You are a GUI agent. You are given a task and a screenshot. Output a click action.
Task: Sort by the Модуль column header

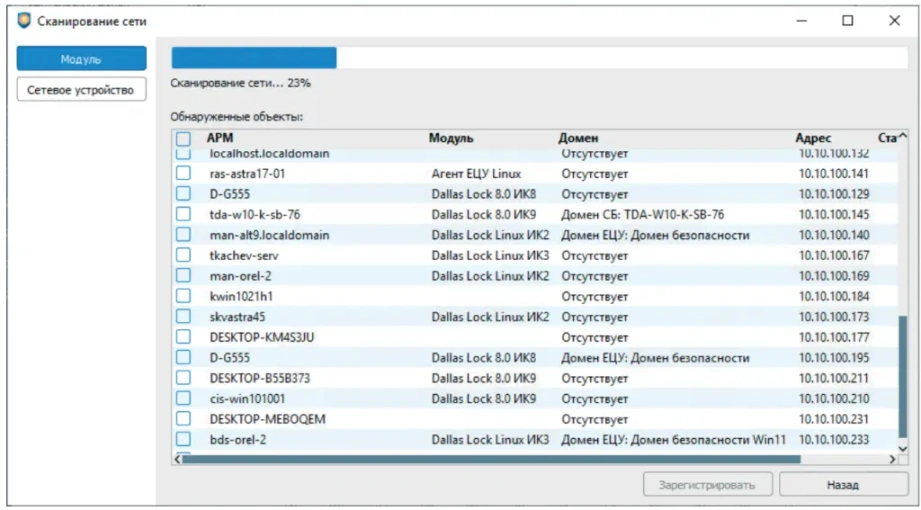point(451,138)
